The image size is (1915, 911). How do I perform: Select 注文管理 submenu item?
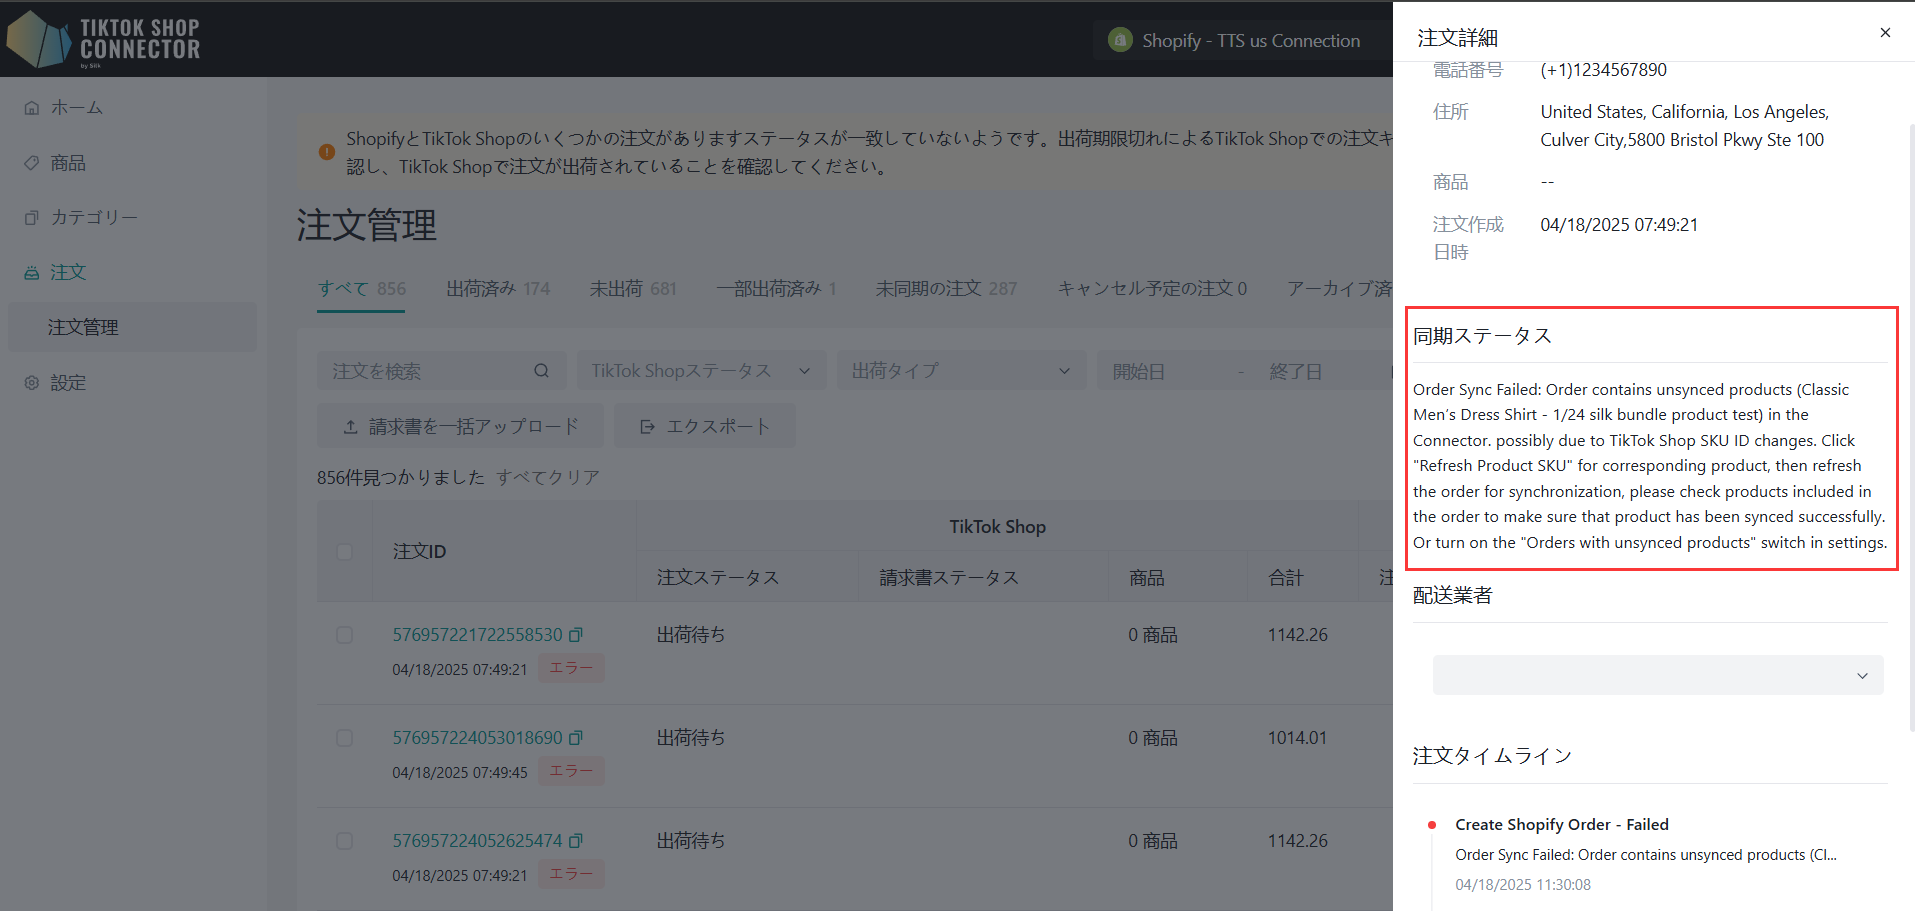point(132,327)
